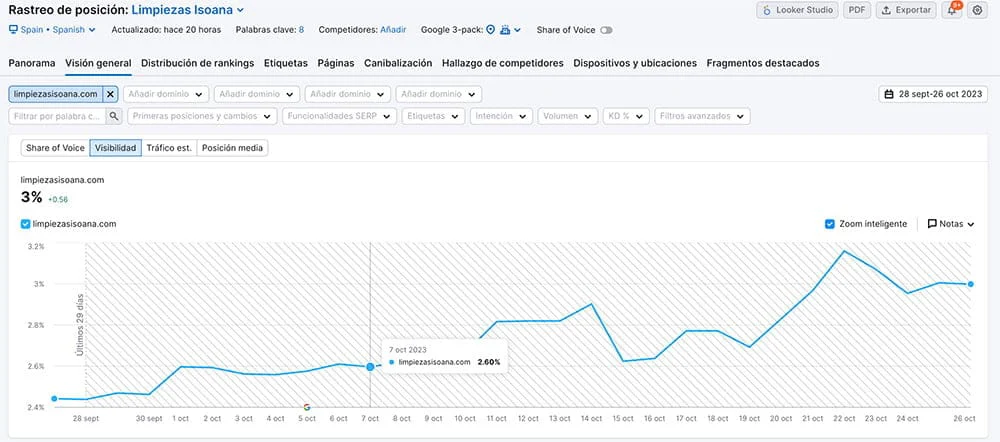Open Volumen filter dropdown
The width and height of the screenshot is (1000, 442).
click(568, 116)
